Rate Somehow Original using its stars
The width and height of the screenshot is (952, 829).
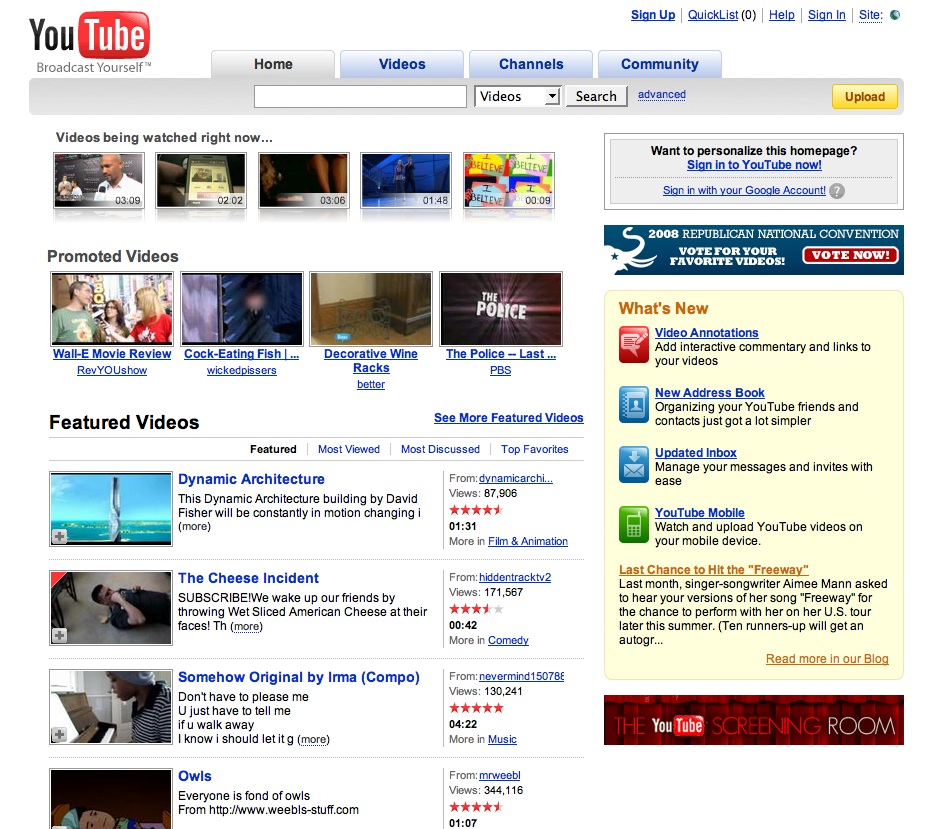click(476, 708)
